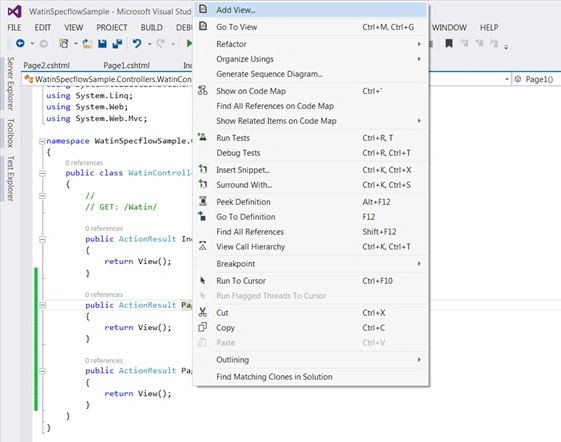Choose Go To Definition menu item
This screenshot has width=561, height=442.
311,217
